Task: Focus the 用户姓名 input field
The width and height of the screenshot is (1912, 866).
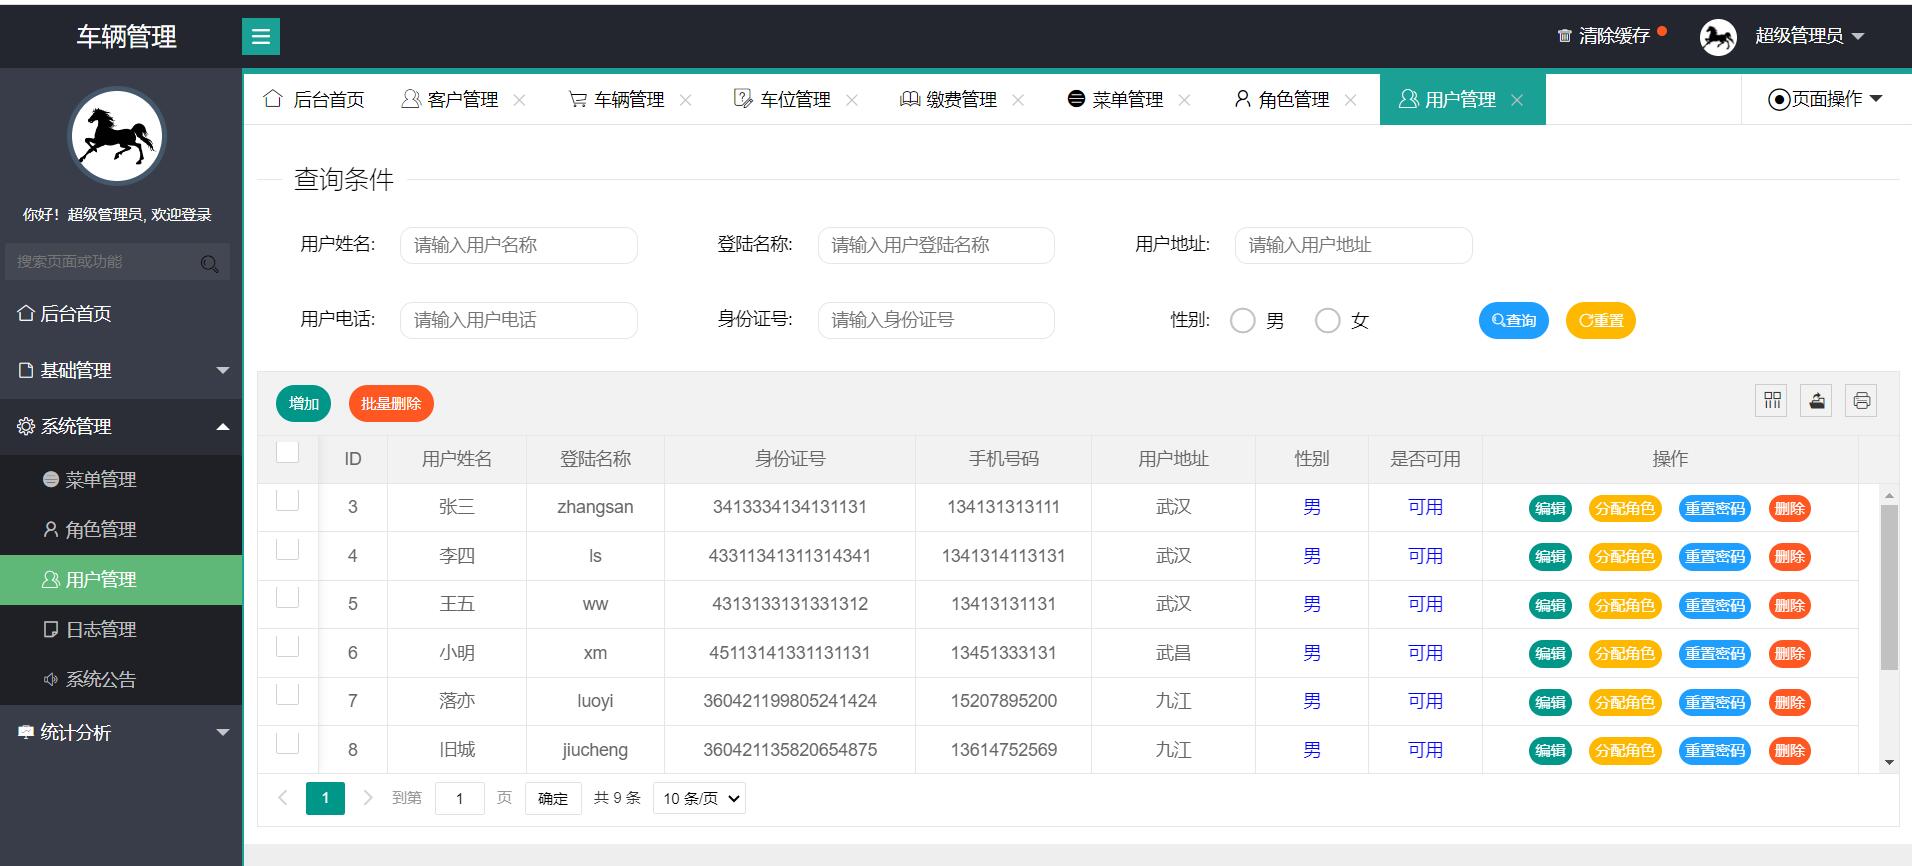Action: [x=518, y=245]
